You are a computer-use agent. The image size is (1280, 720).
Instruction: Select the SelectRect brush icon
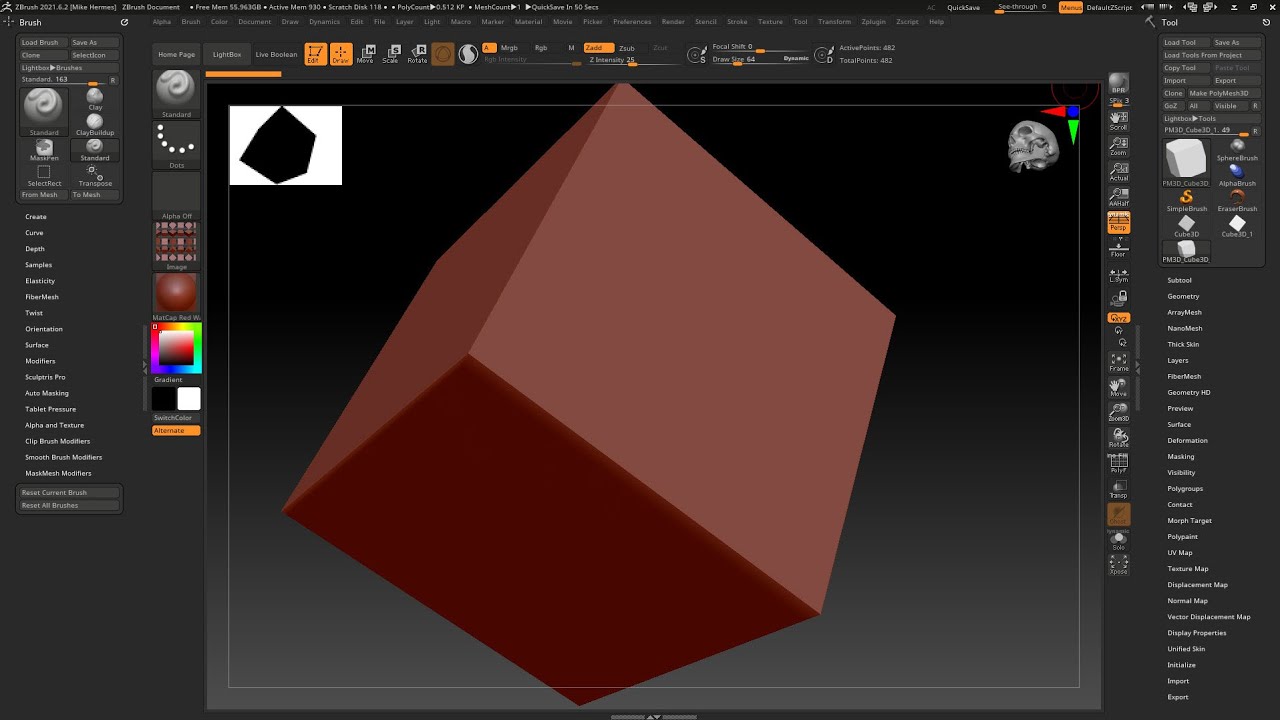pyautogui.click(x=44, y=176)
